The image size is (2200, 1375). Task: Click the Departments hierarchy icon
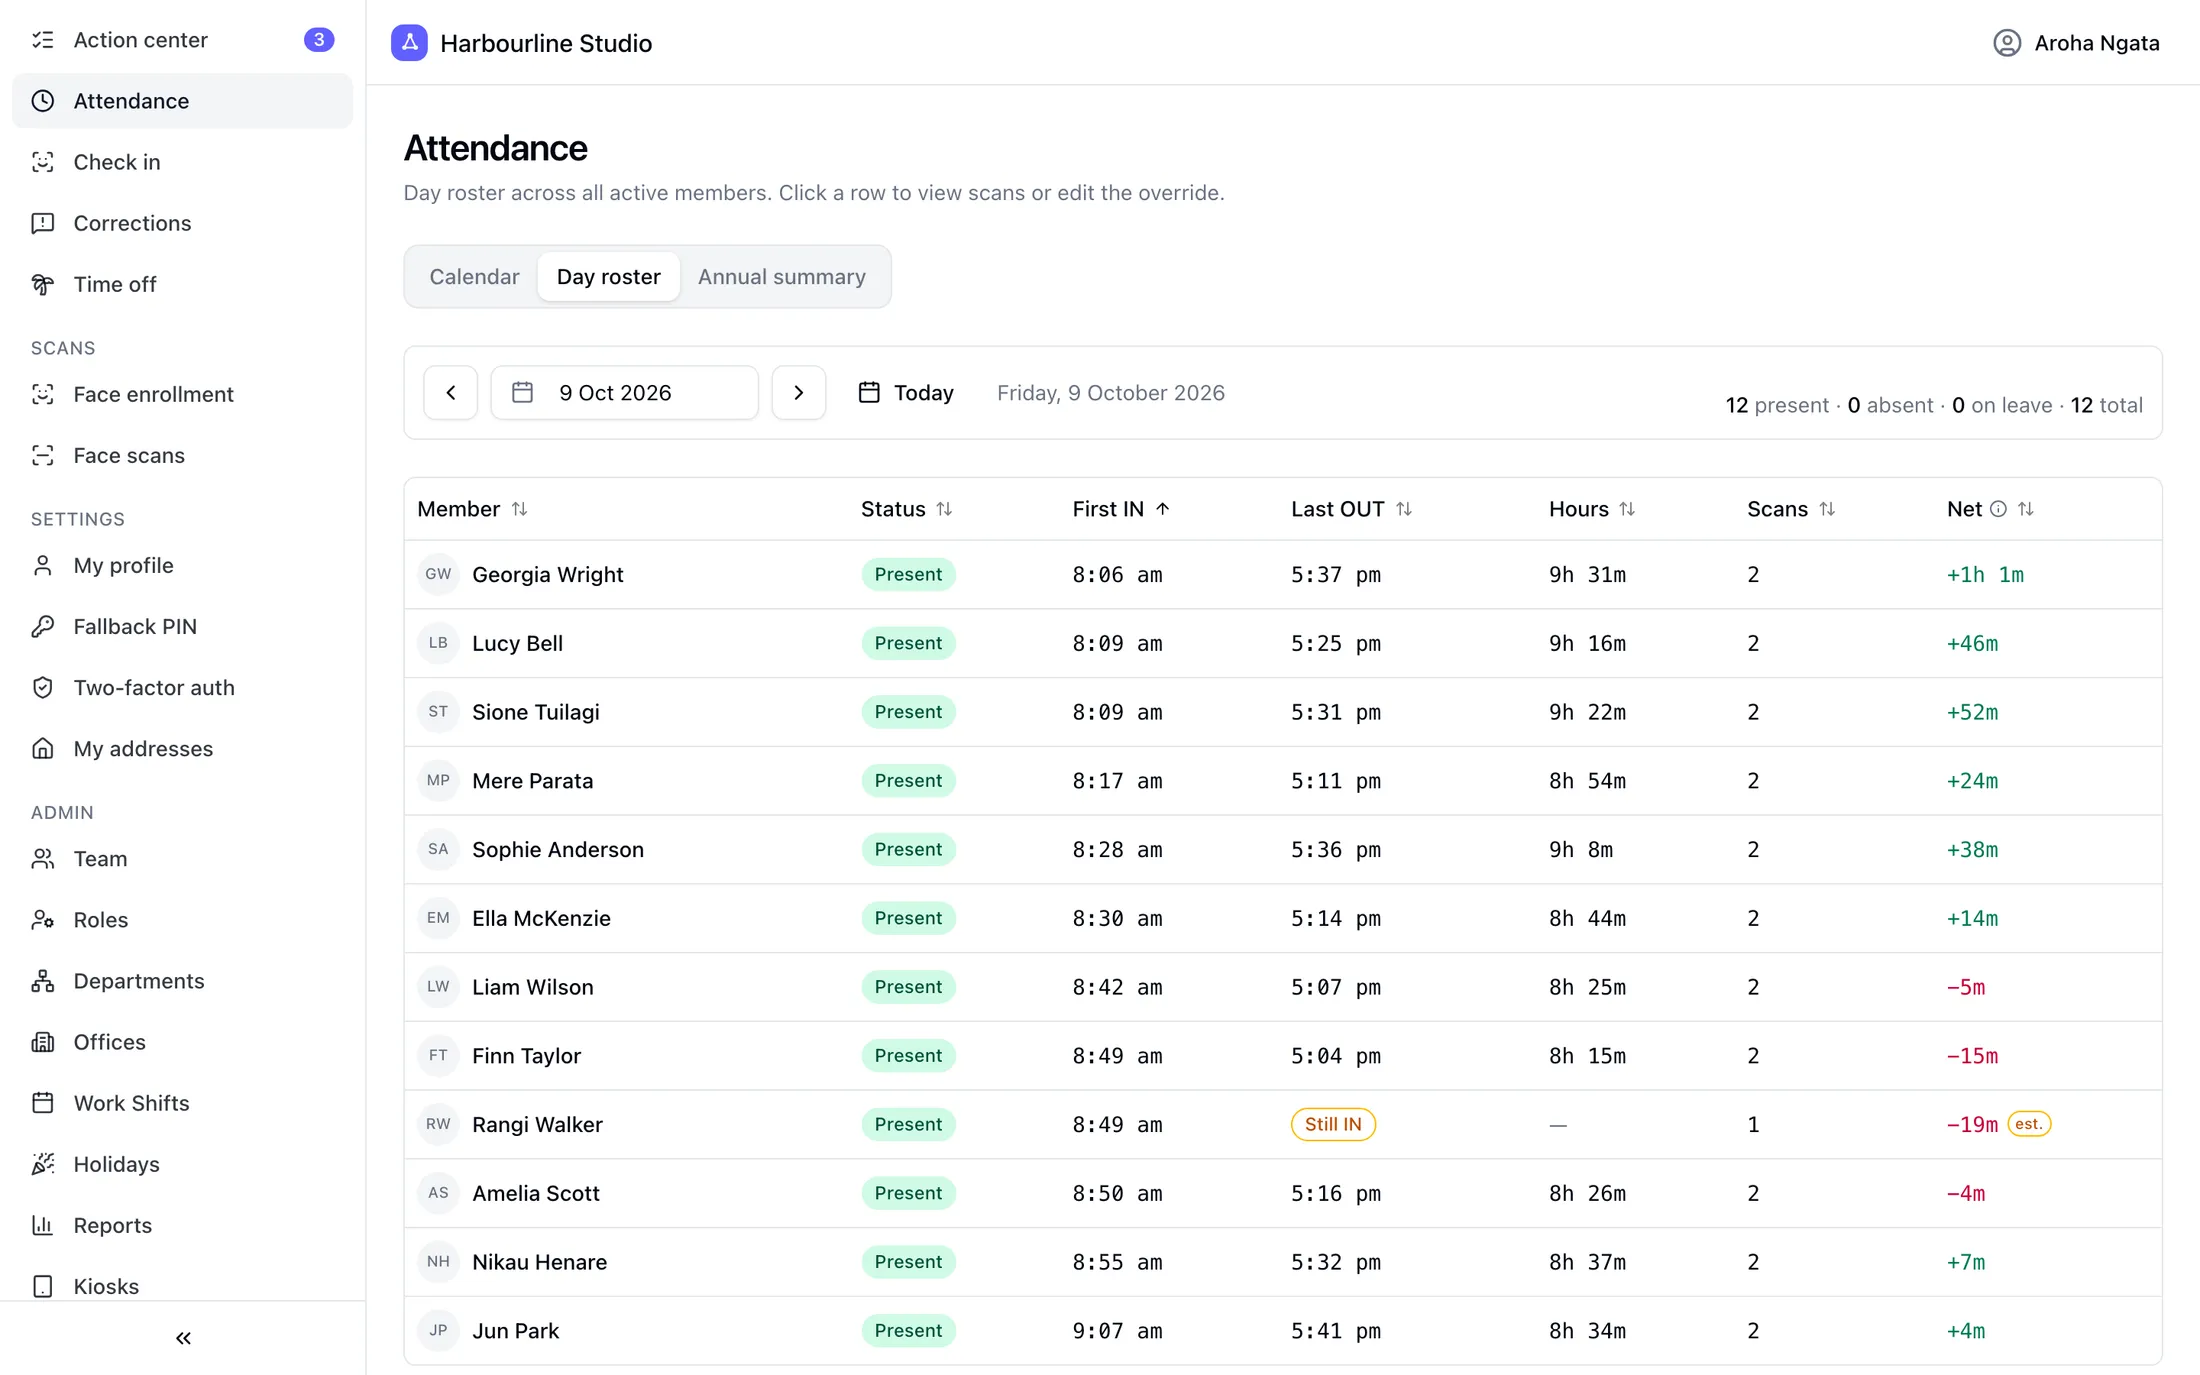tap(43, 981)
